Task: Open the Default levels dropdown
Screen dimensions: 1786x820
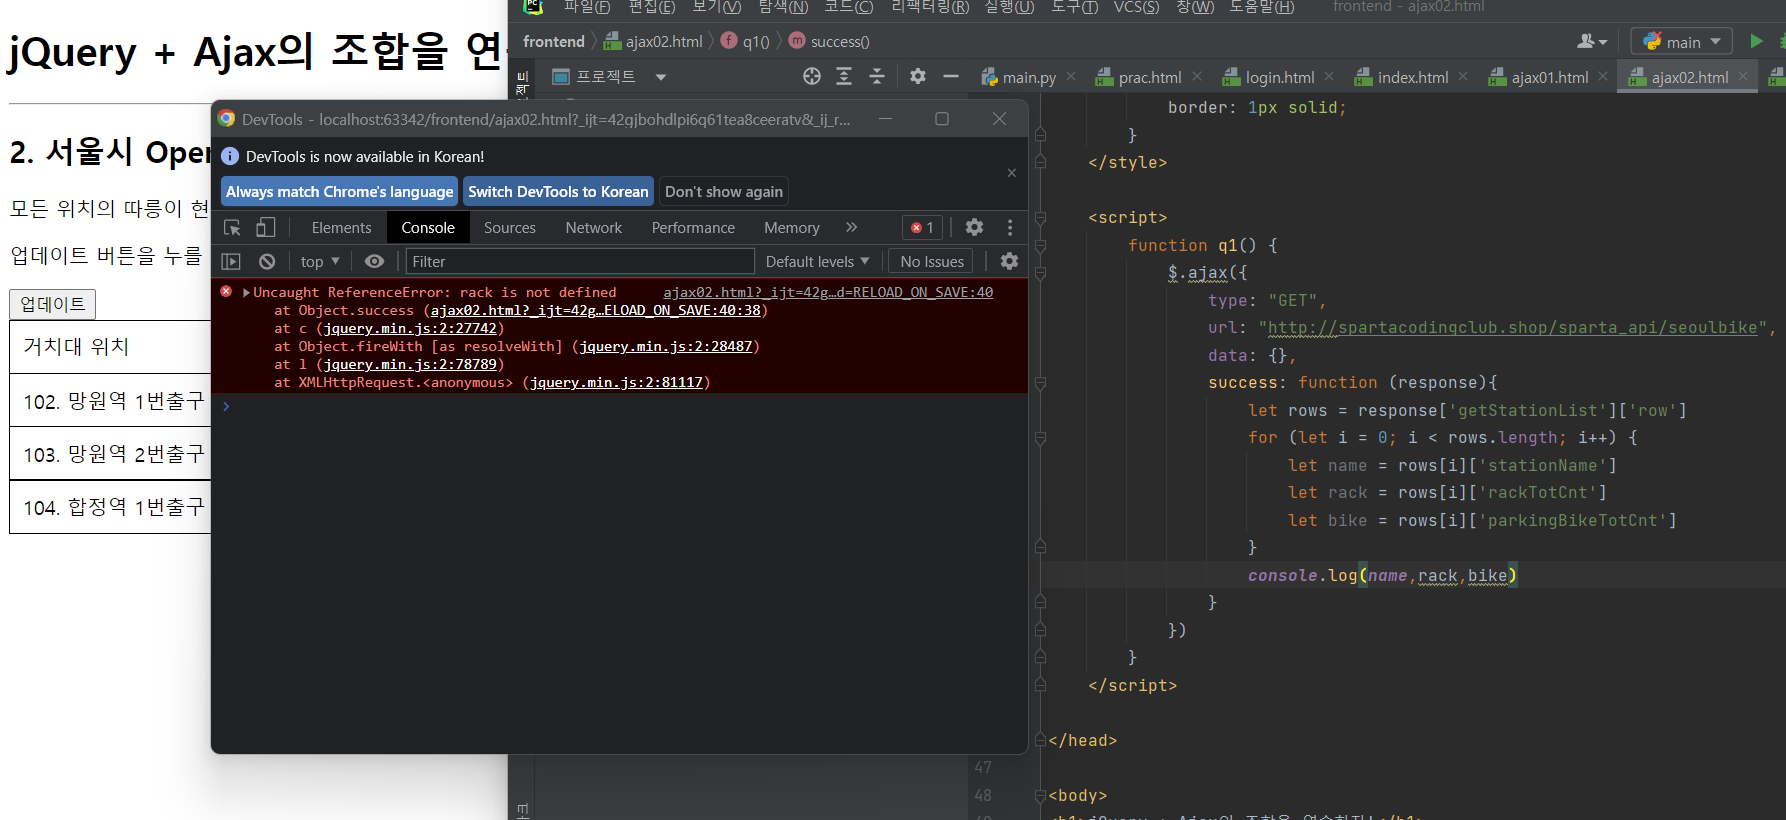Action: (817, 261)
